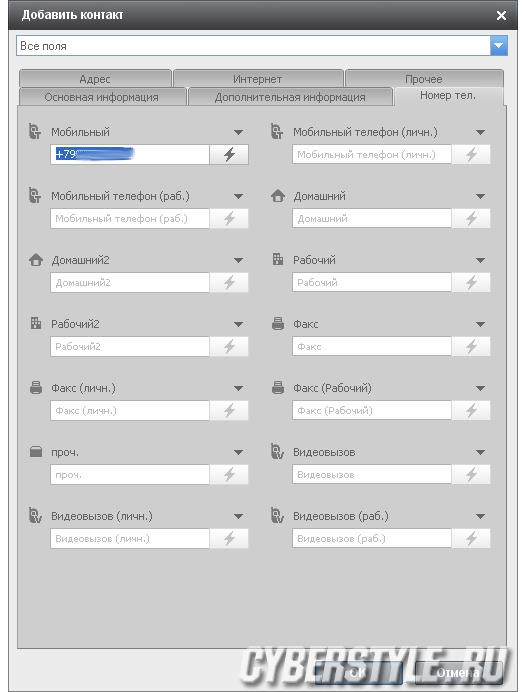This screenshot has width=525, height=692.
Task: Click the mobile phone icon next to Мобильный
Action: 35,131
